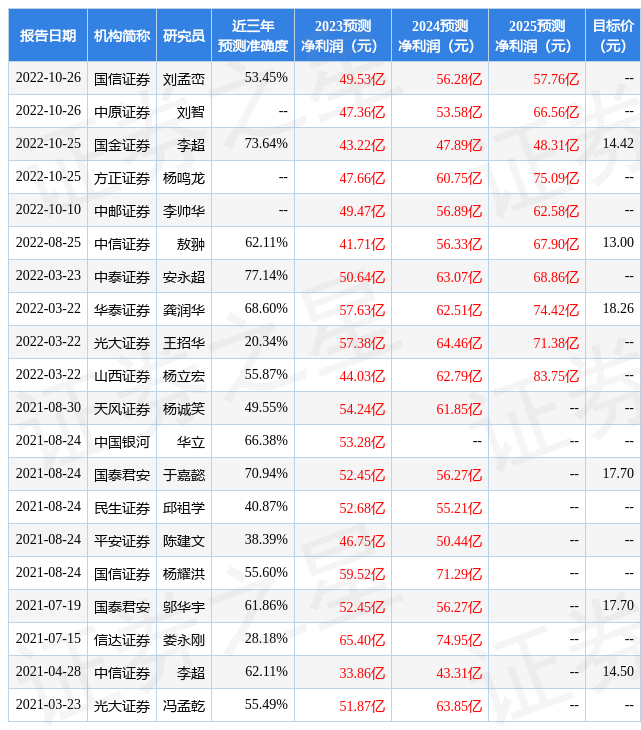This screenshot has height=730, width=641.
Task: Click institution 方正证券
Action: 122,178
